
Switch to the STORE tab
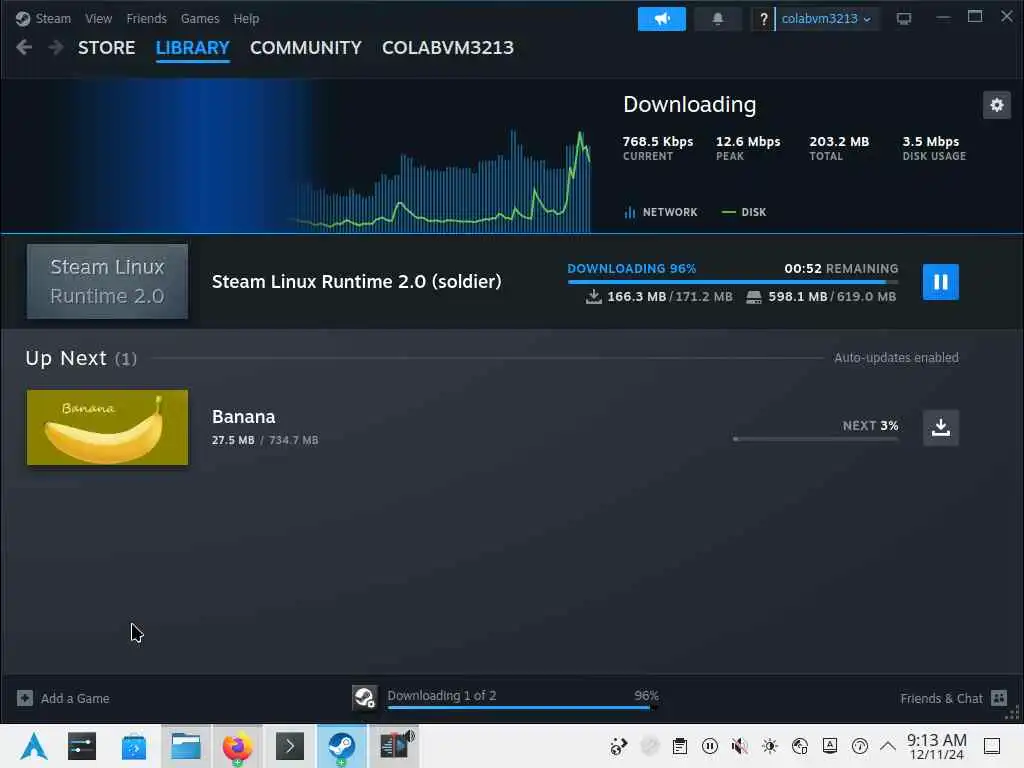pyautogui.click(x=106, y=48)
